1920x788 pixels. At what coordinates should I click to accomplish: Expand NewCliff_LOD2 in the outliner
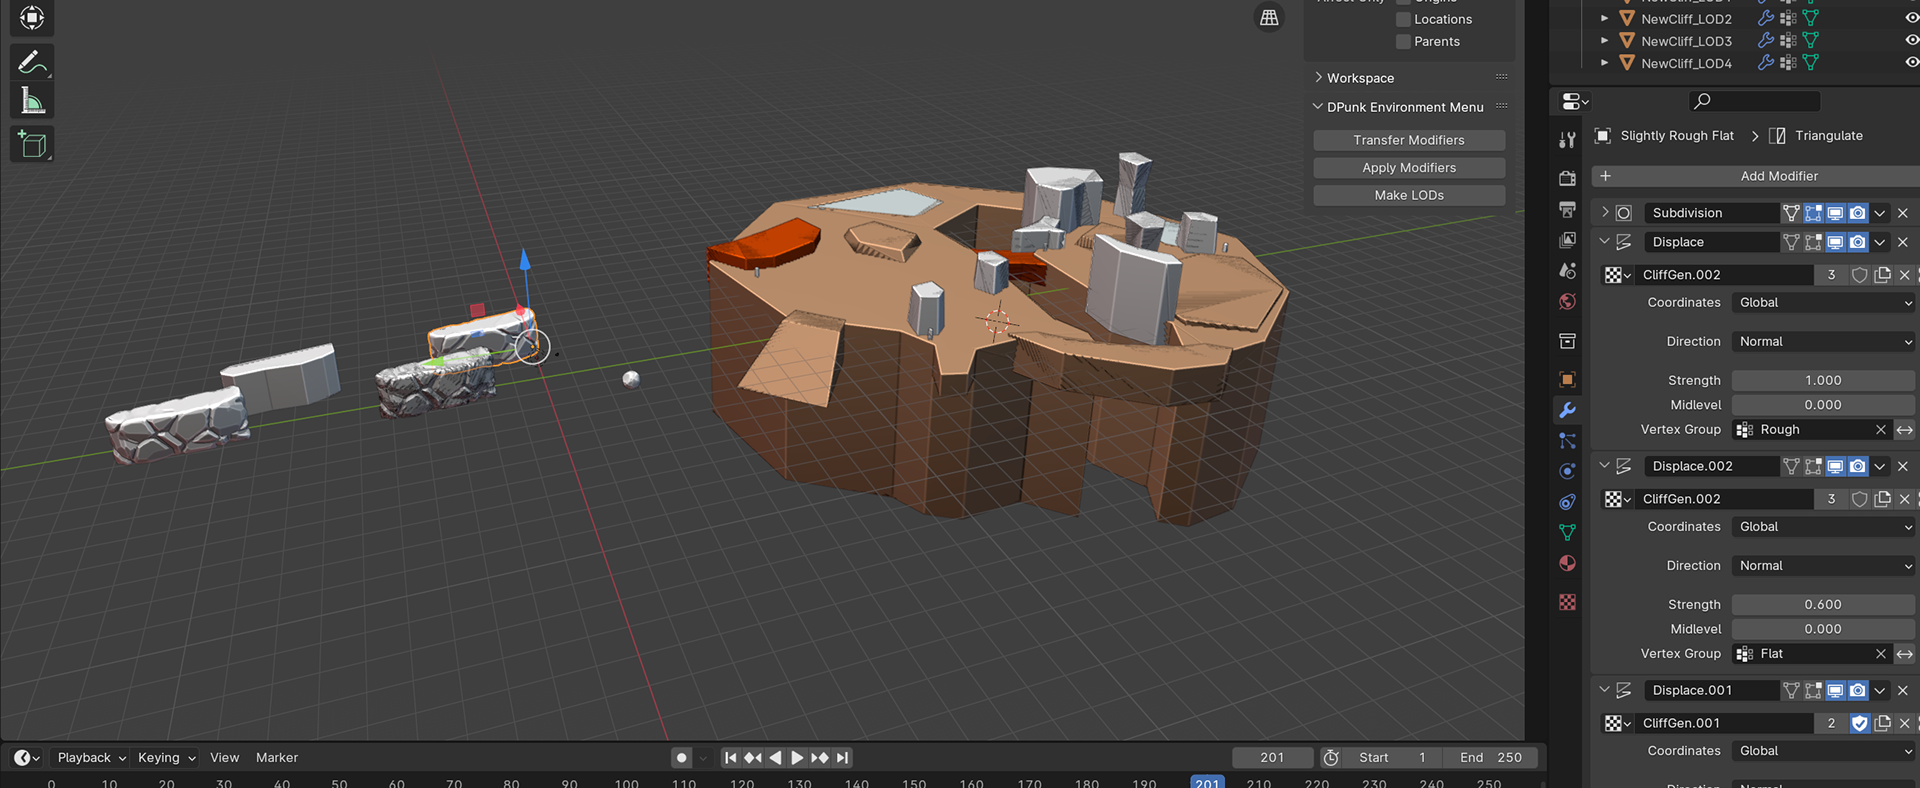click(1604, 18)
